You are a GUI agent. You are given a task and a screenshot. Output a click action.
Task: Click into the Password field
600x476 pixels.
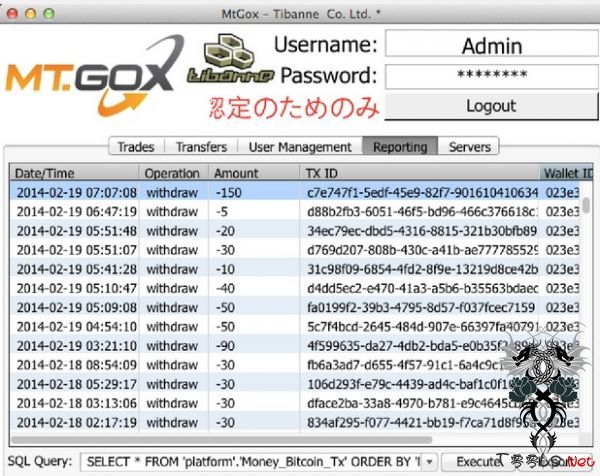coord(491,75)
